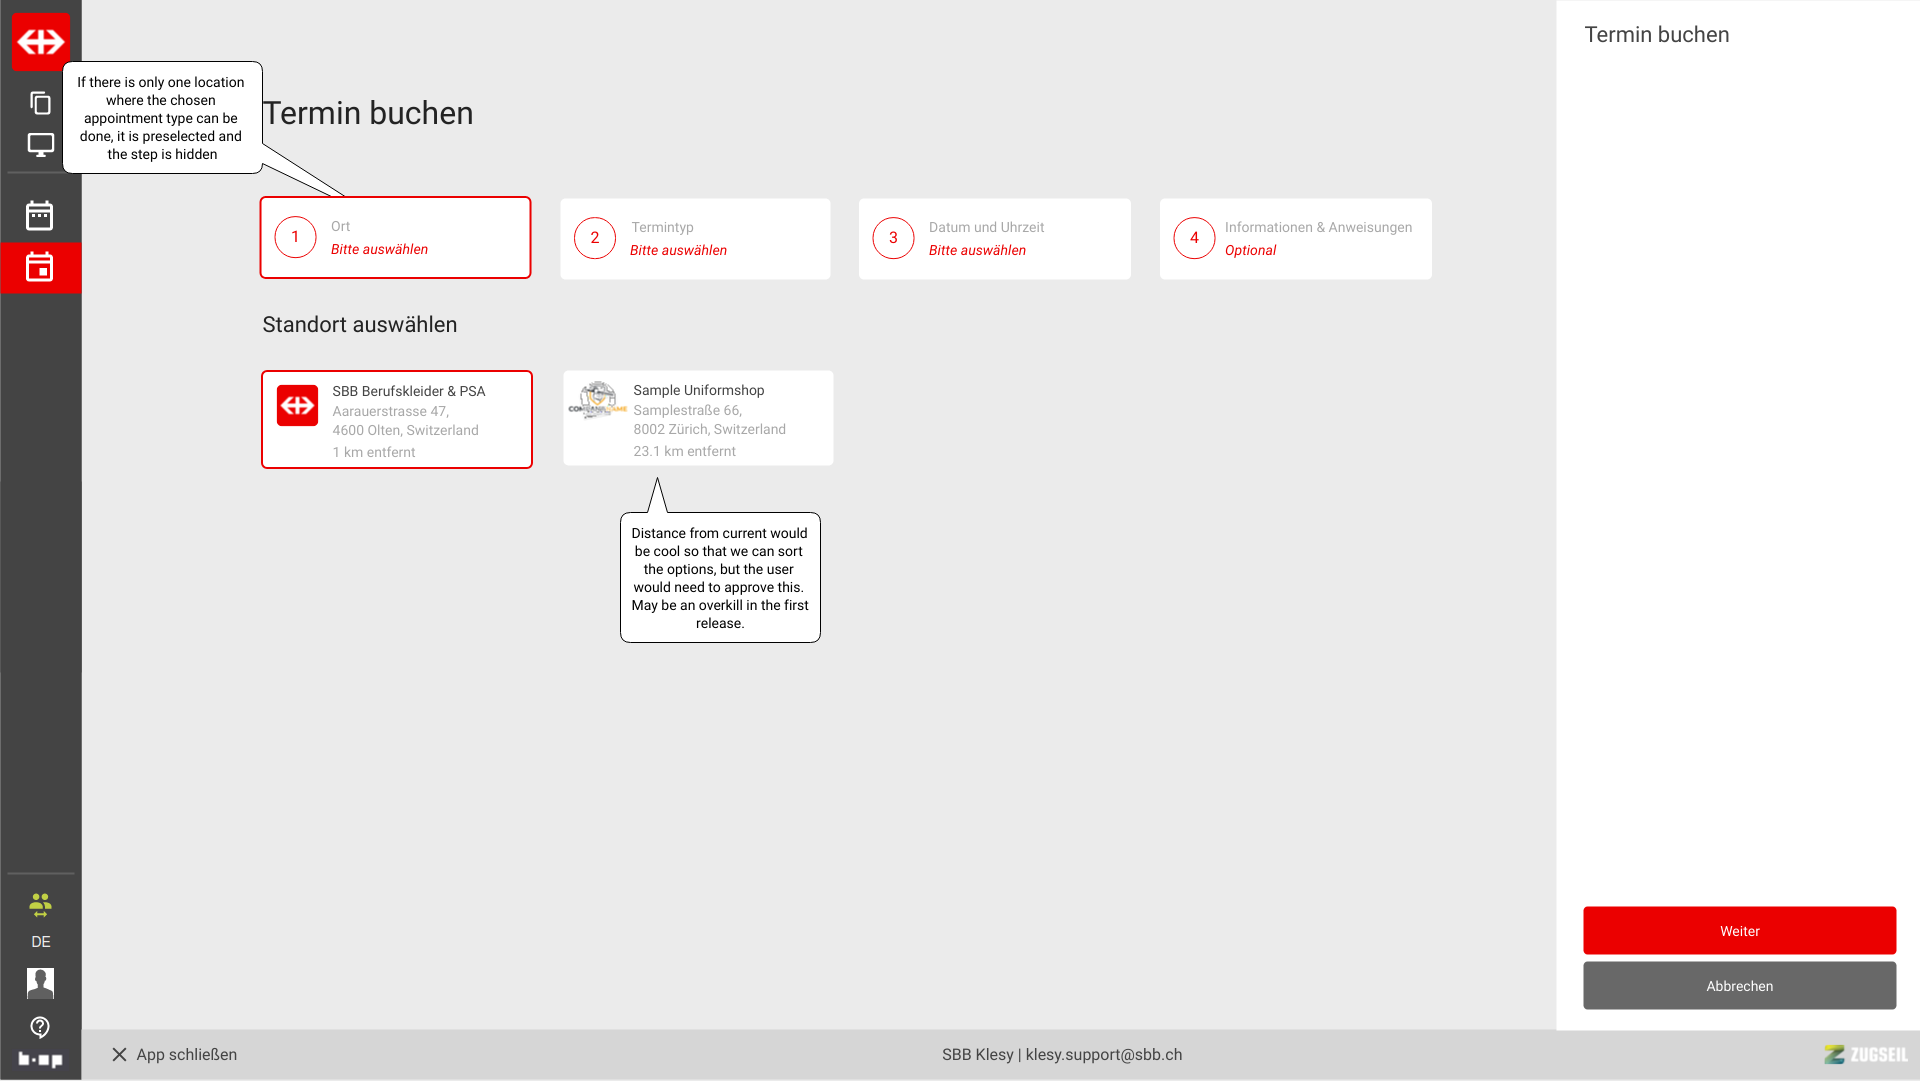The height and width of the screenshot is (1081, 1920).
Task: Select step 1 Ort
Action: point(395,238)
